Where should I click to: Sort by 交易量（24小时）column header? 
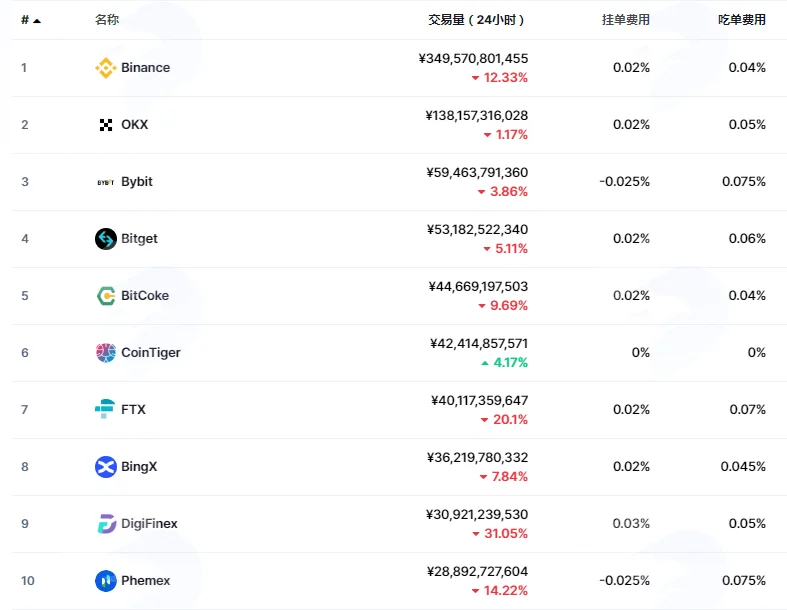(x=476, y=20)
